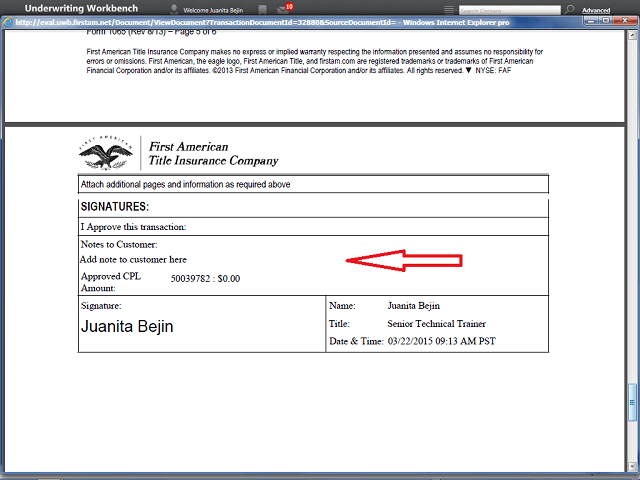The image size is (640, 480).
Task: Click Welcome Juanita Bejin text
Action: click(x=213, y=10)
